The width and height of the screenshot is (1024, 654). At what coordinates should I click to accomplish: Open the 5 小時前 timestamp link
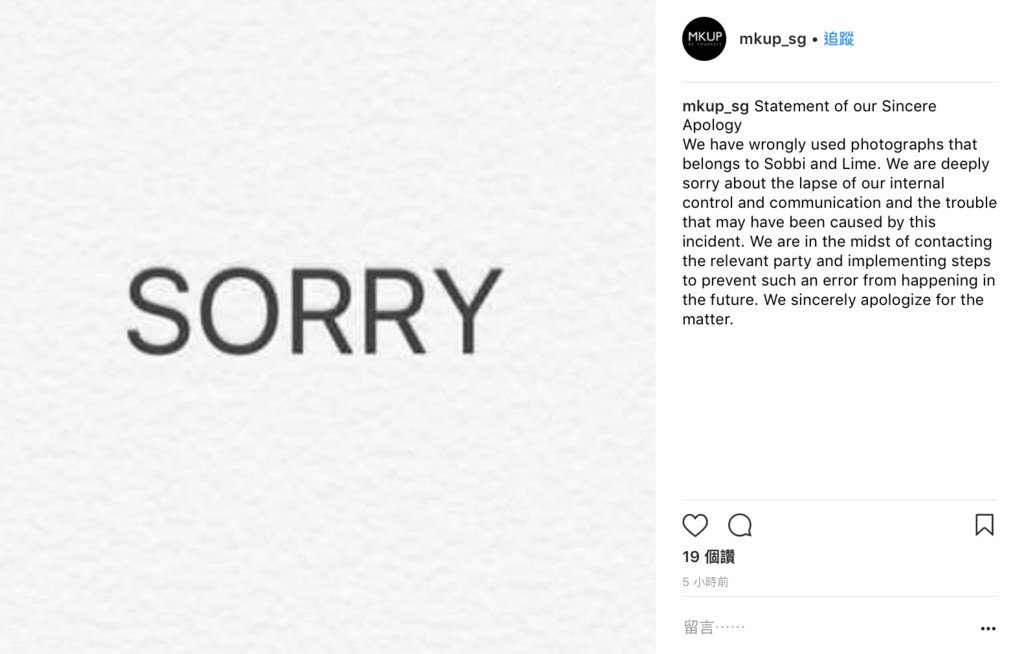coord(705,581)
